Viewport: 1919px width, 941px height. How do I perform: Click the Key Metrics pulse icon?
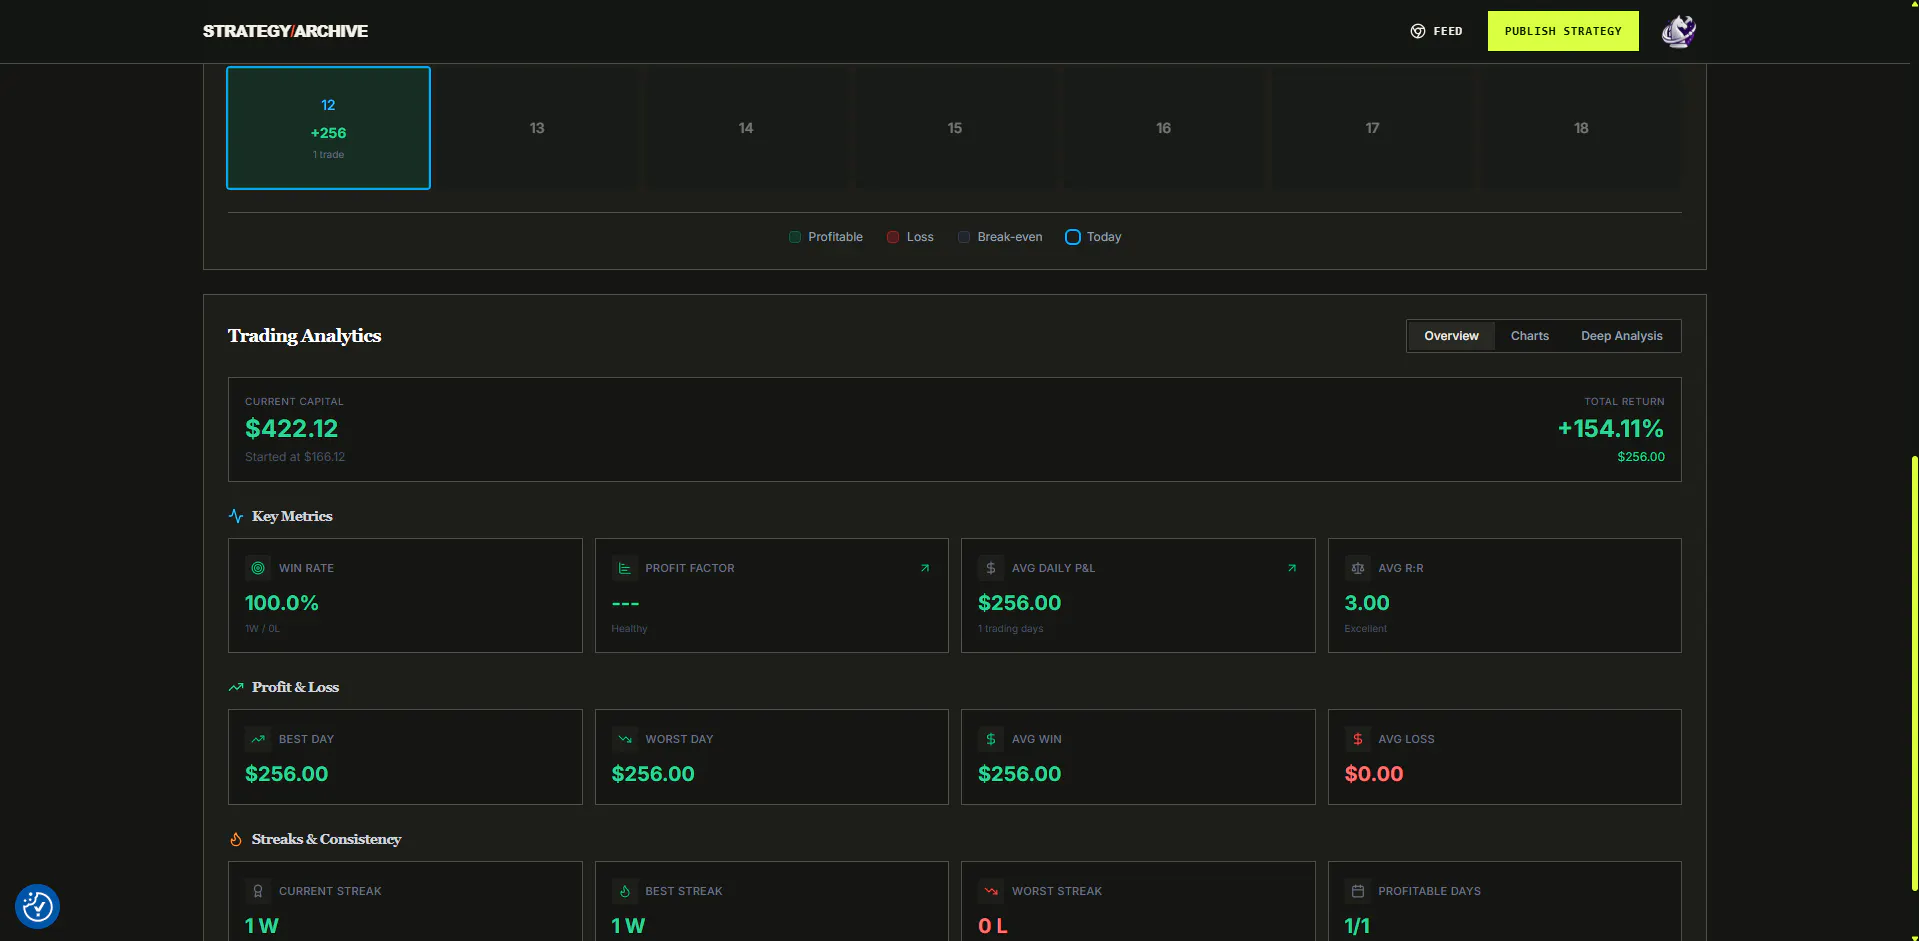pyautogui.click(x=236, y=516)
